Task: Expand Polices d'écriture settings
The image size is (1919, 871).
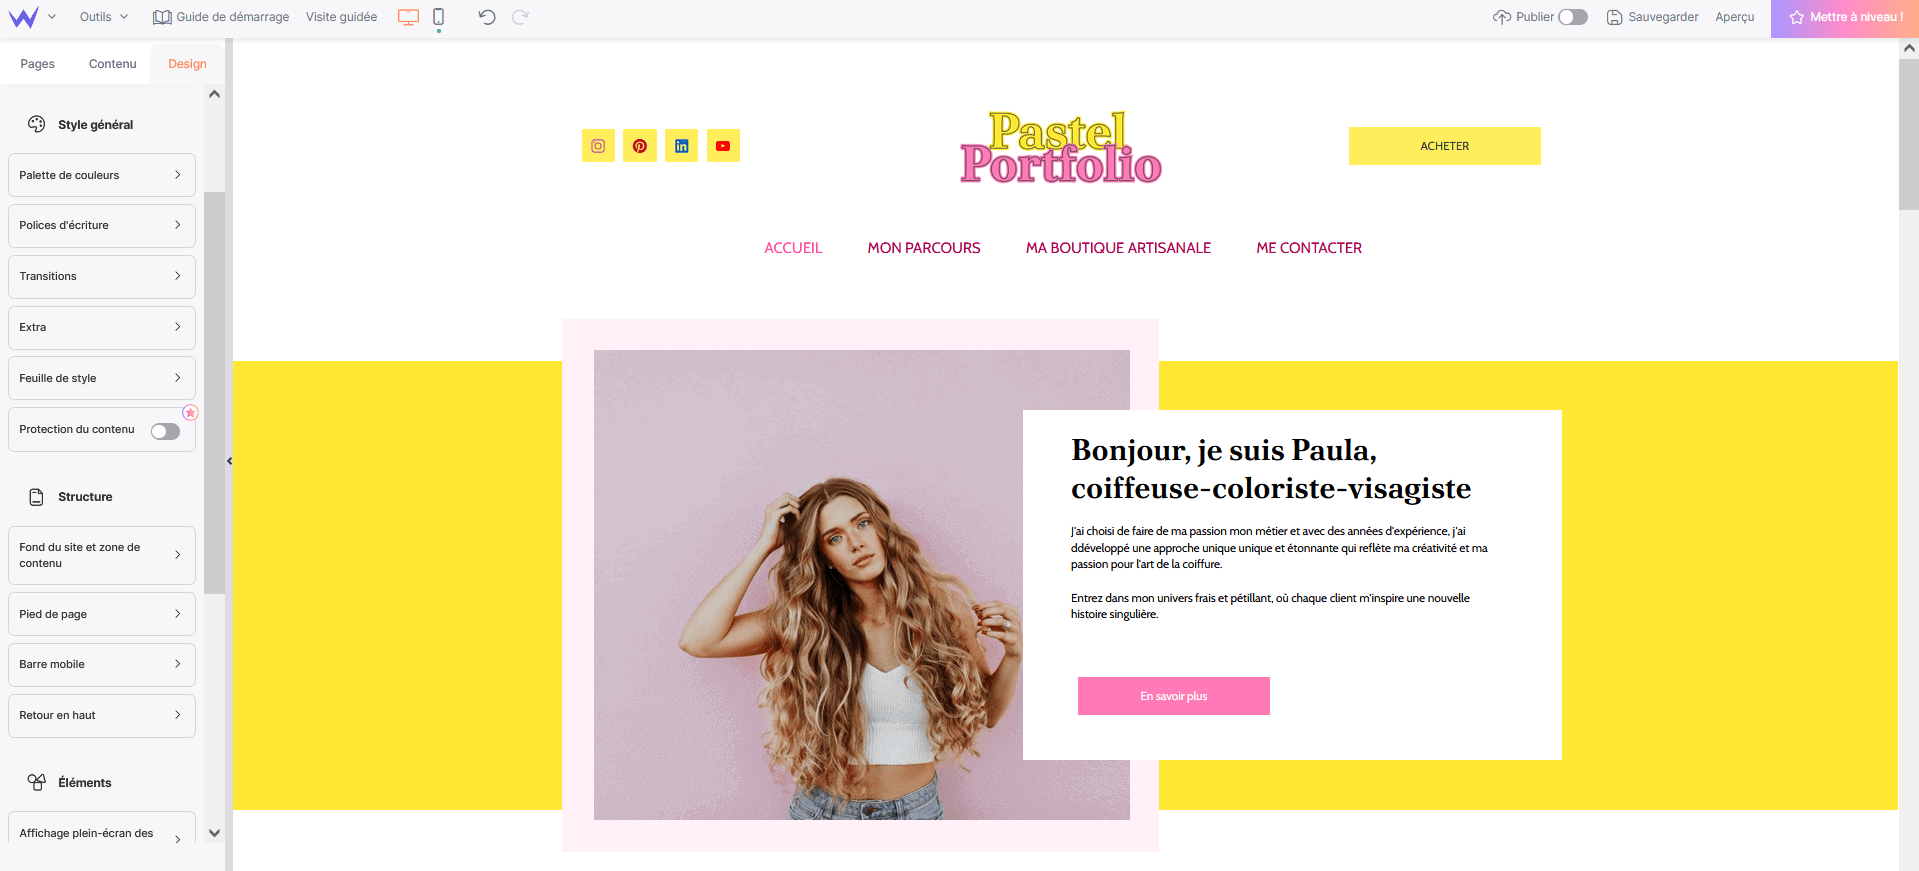Action: (102, 225)
